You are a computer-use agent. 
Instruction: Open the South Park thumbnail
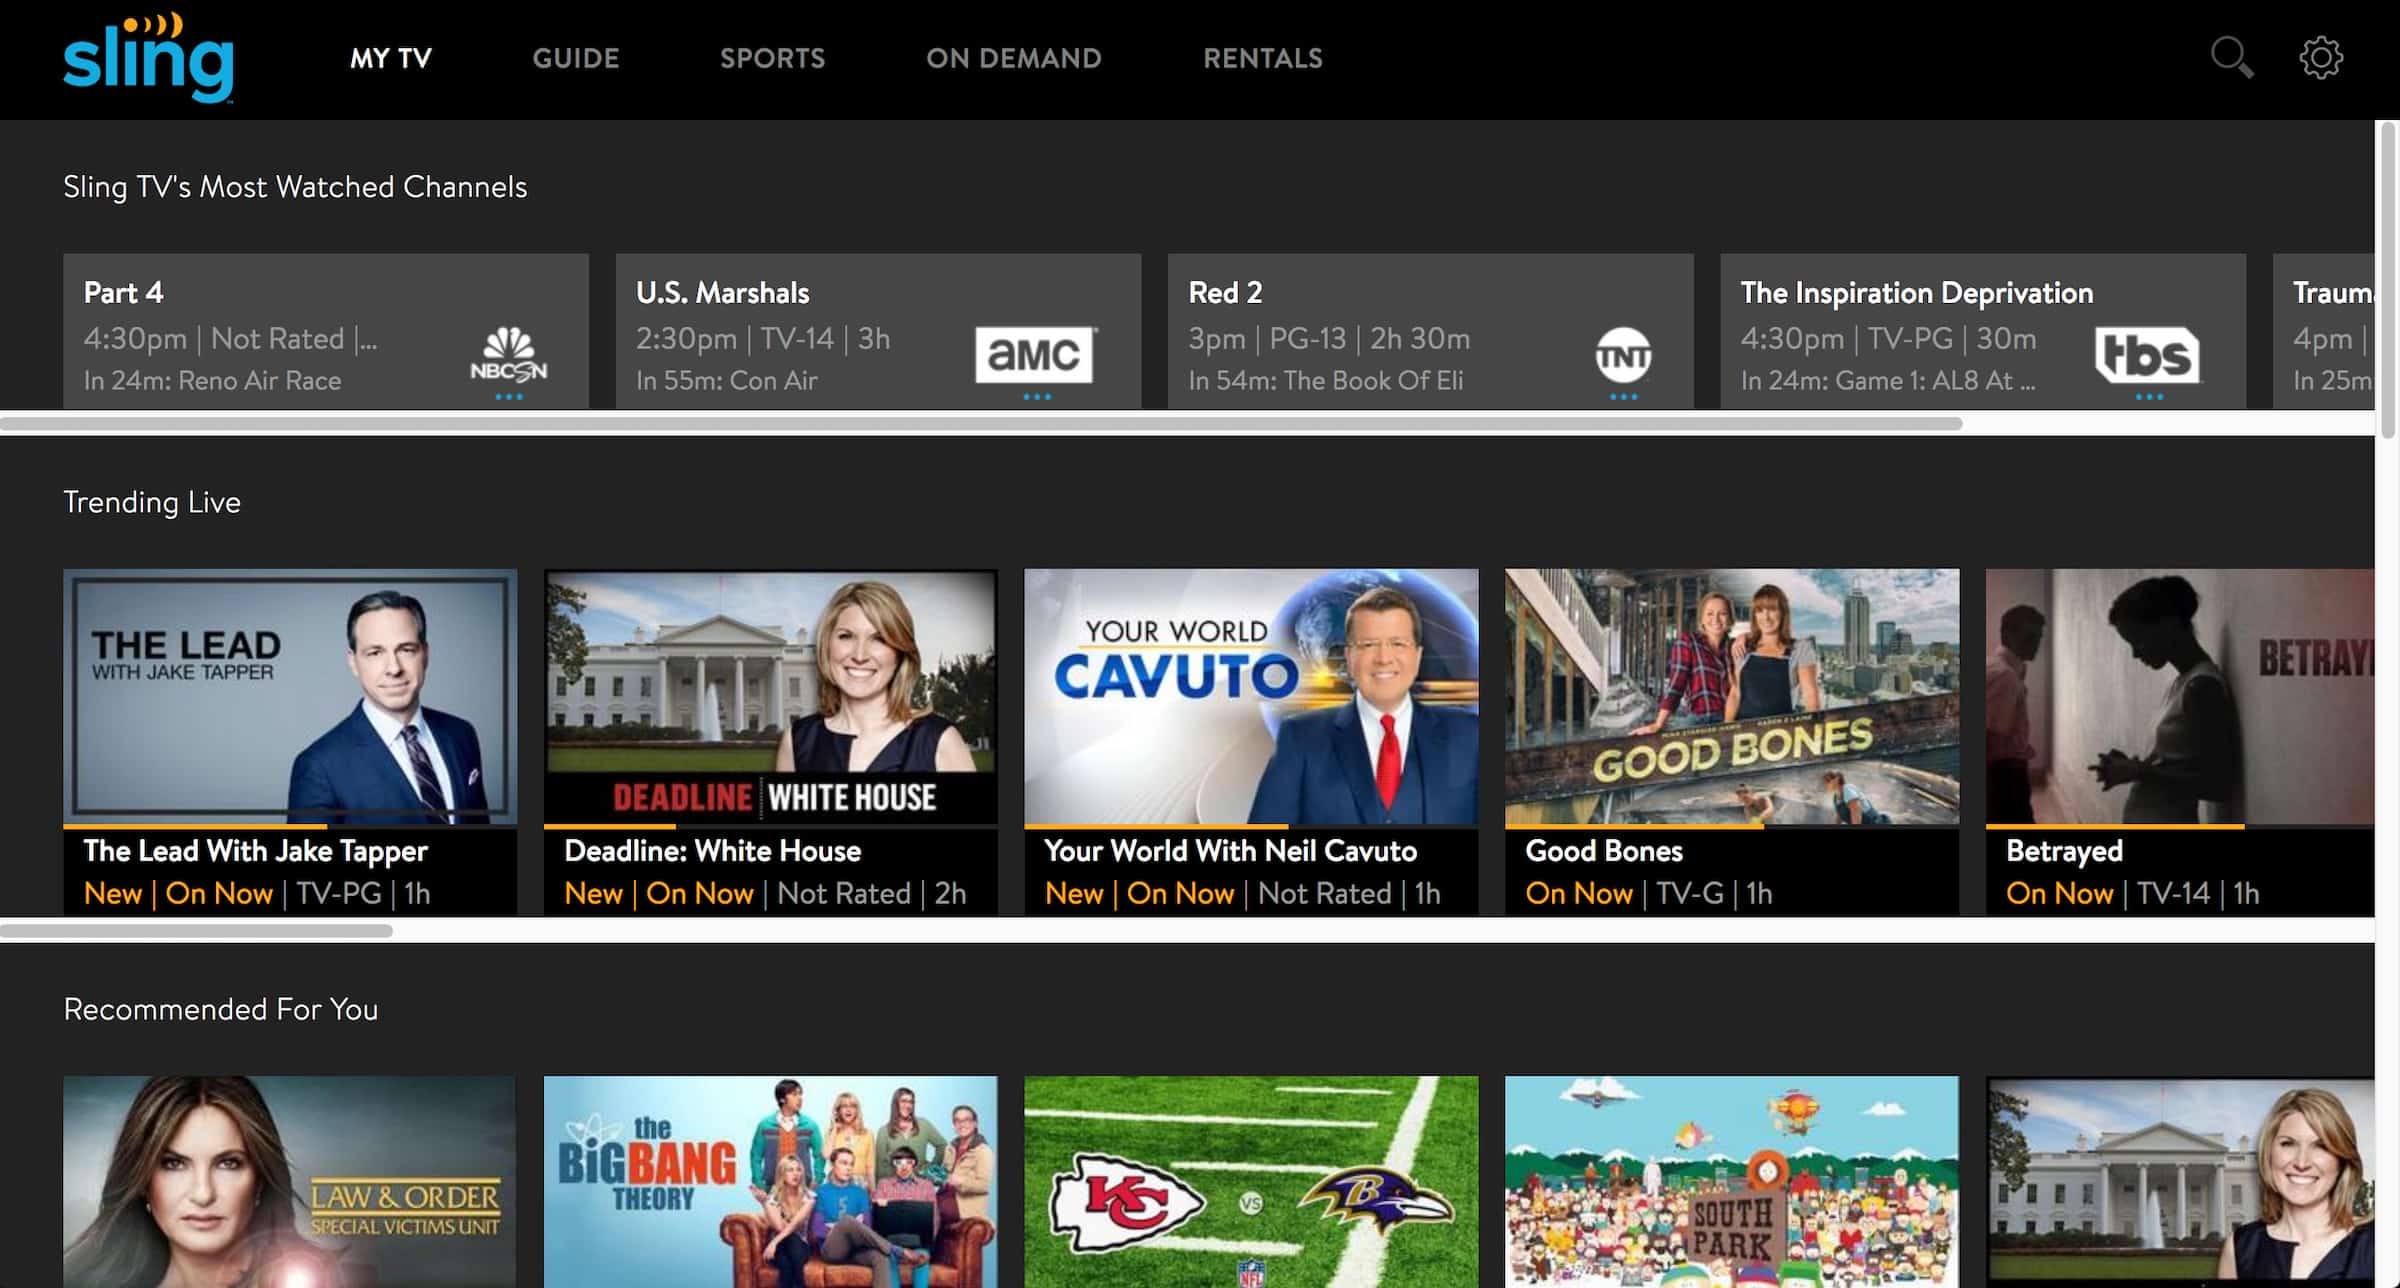pyautogui.click(x=1732, y=1182)
